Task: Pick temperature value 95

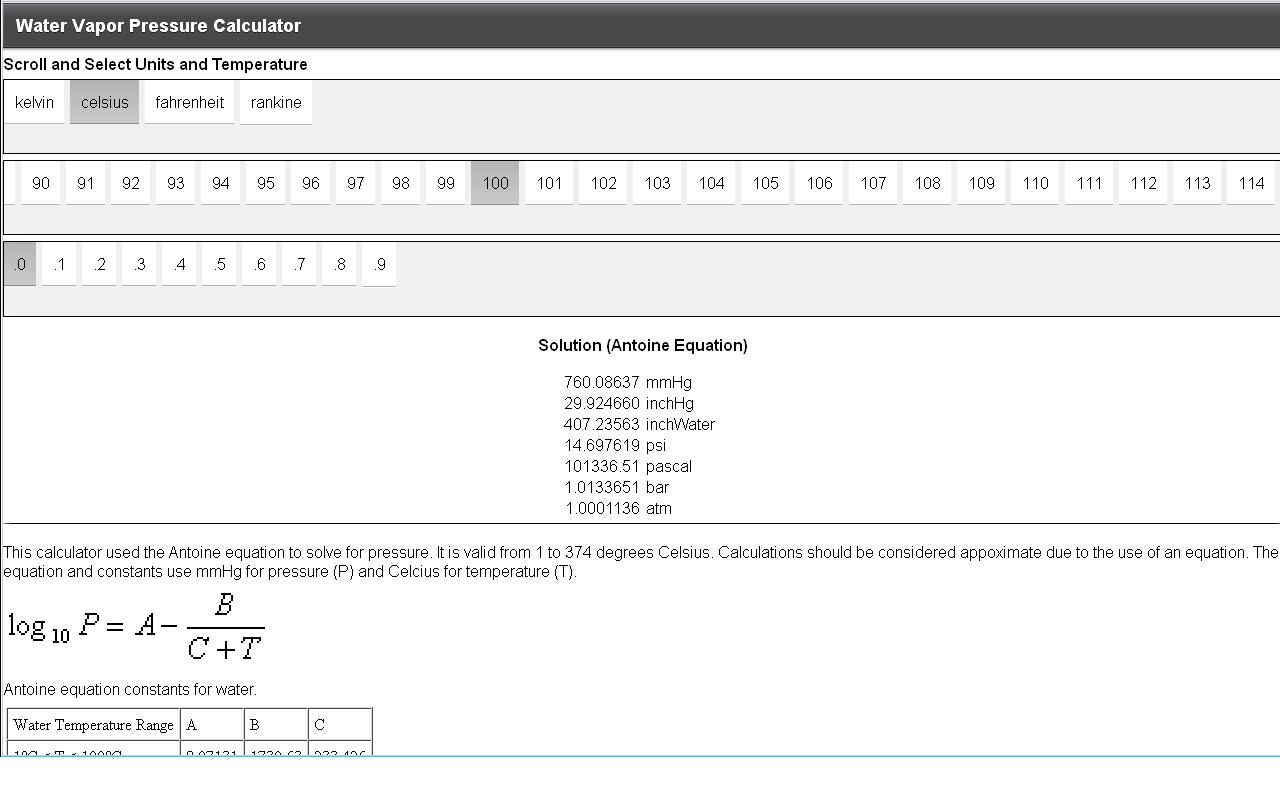Action: (266, 183)
